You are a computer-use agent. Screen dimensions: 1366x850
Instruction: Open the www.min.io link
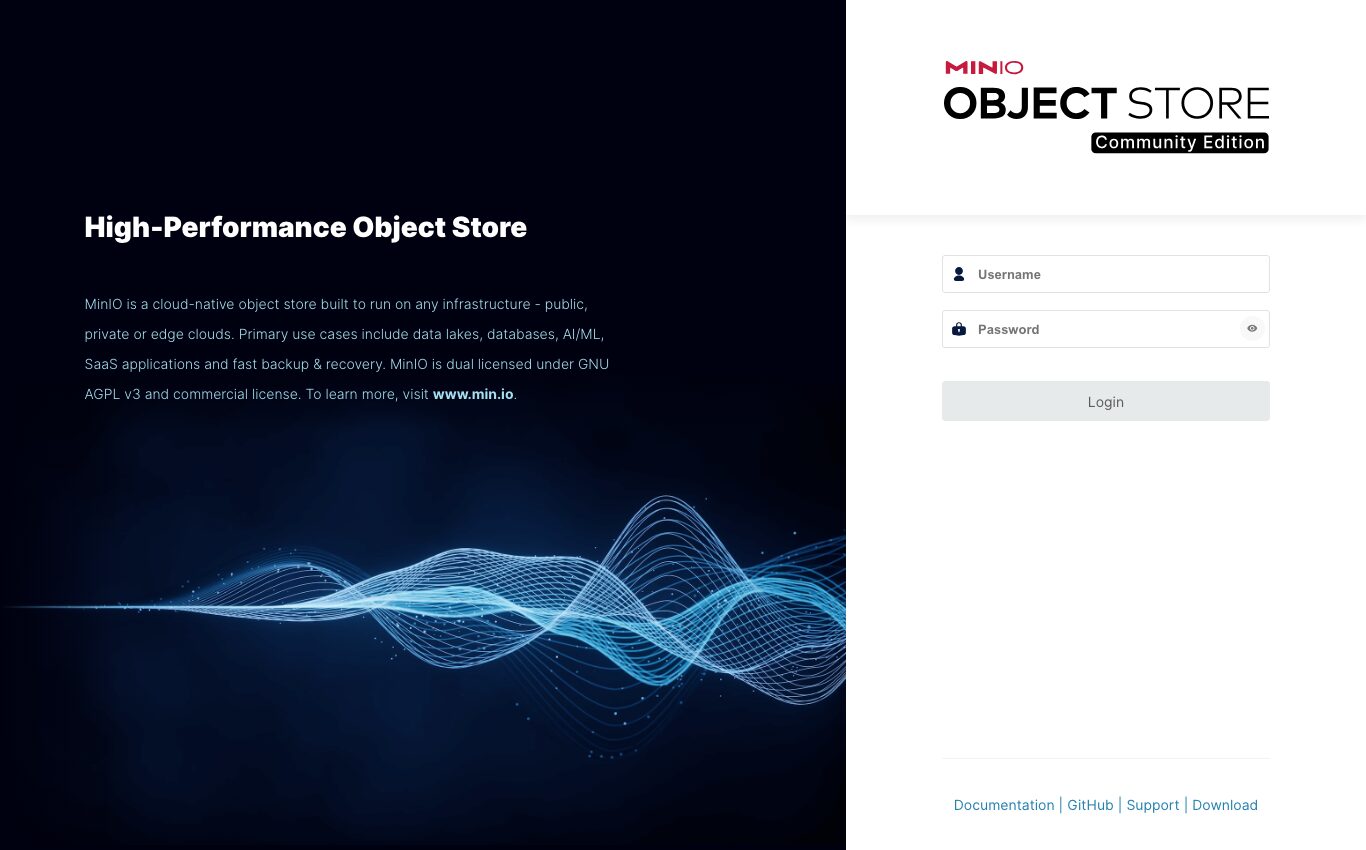point(473,394)
